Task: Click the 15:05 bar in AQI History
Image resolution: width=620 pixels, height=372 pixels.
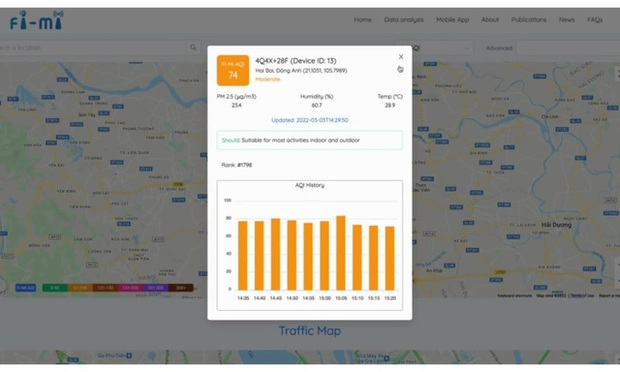Action: tap(341, 253)
